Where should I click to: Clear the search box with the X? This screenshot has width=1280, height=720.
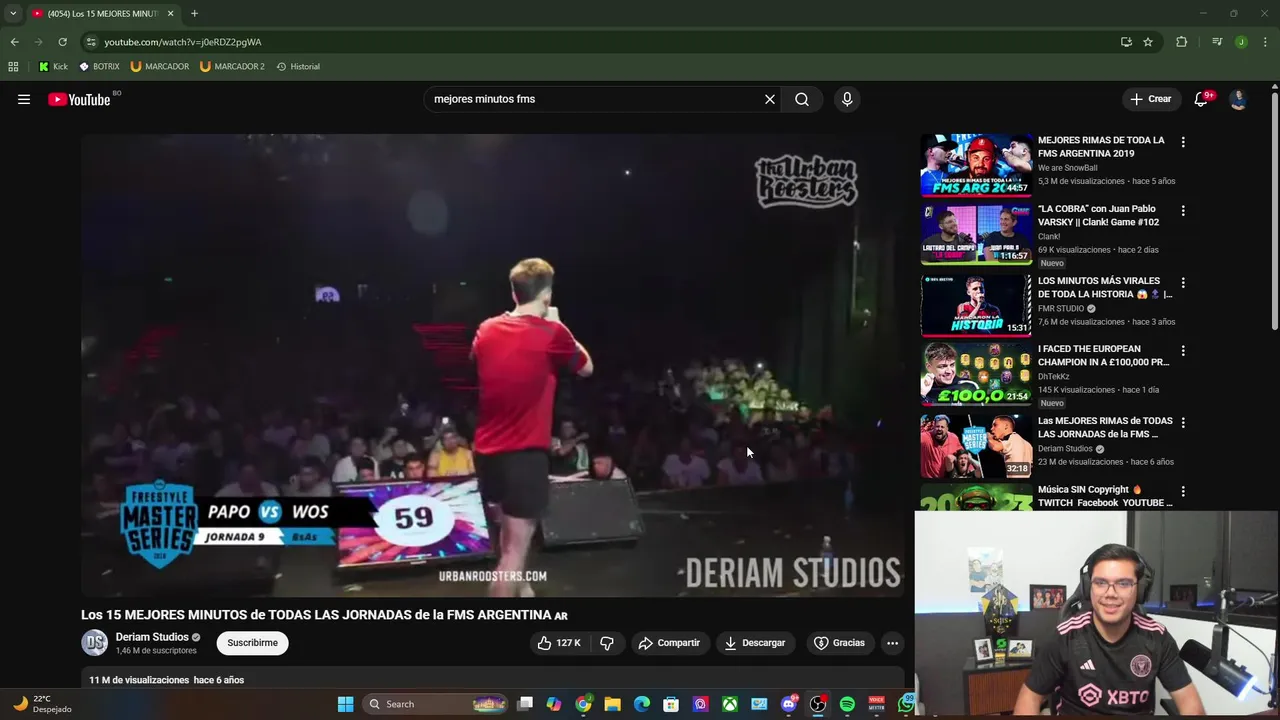tap(770, 99)
